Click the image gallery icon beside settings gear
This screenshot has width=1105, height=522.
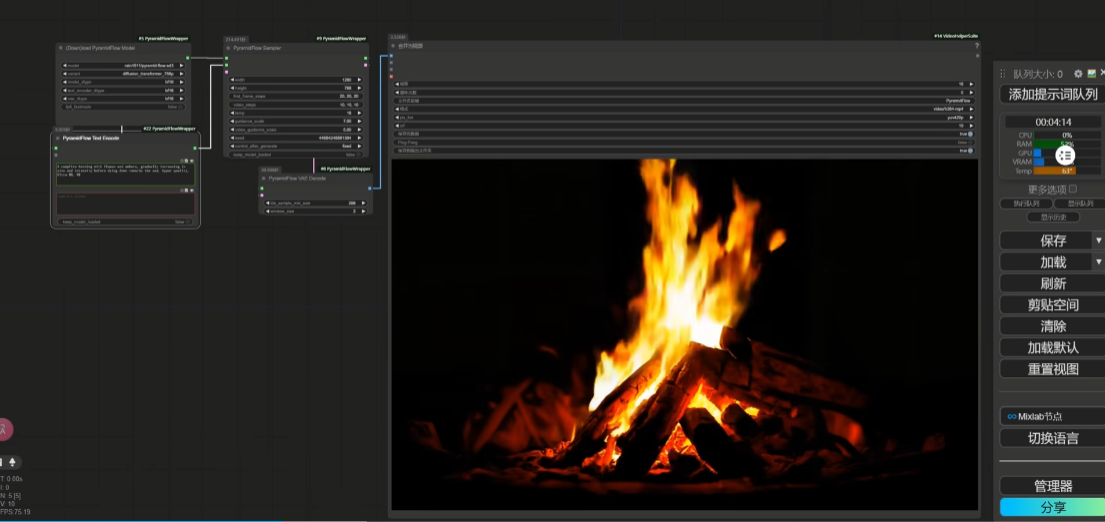[x=1091, y=74]
